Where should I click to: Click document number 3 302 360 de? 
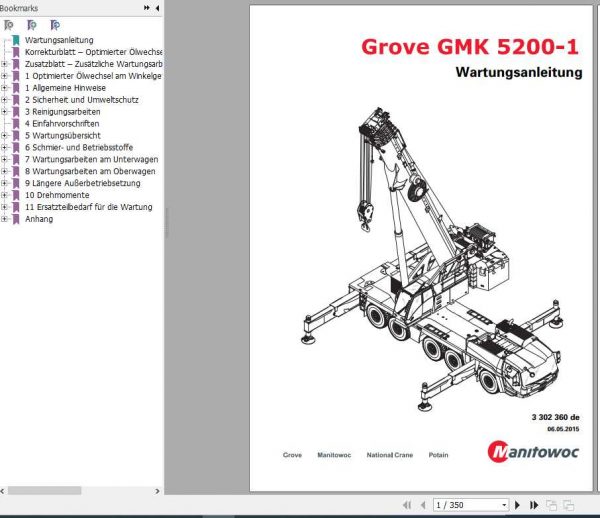tap(555, 417)
